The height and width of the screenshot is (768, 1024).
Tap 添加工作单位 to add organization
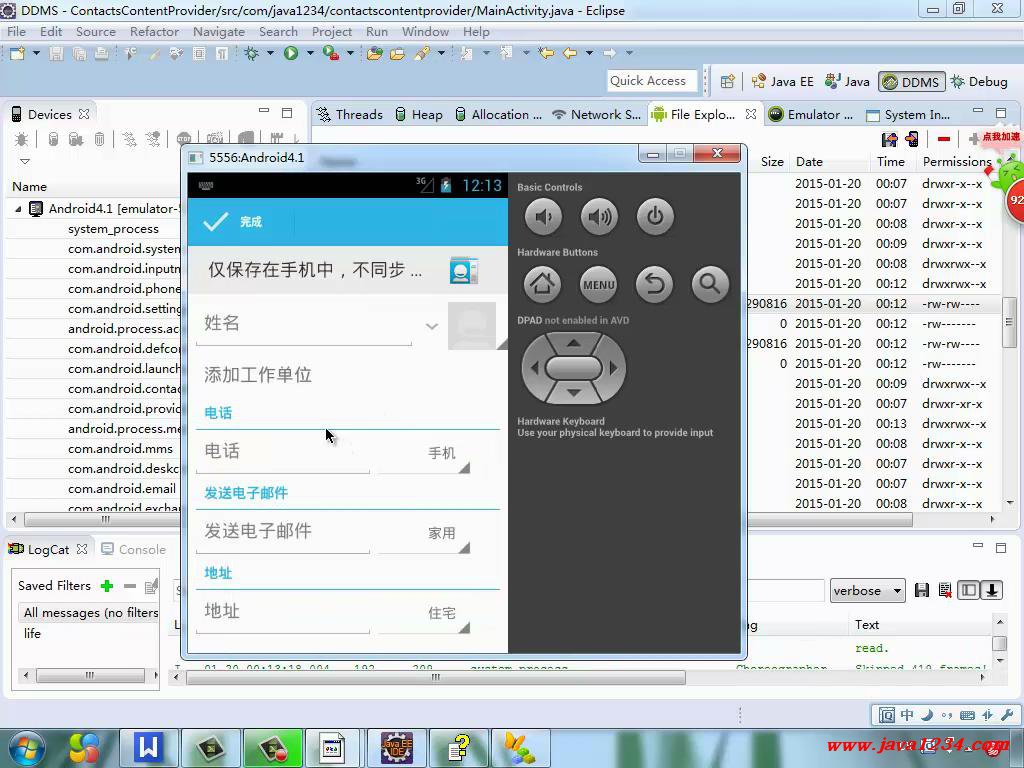pos(258,375)
